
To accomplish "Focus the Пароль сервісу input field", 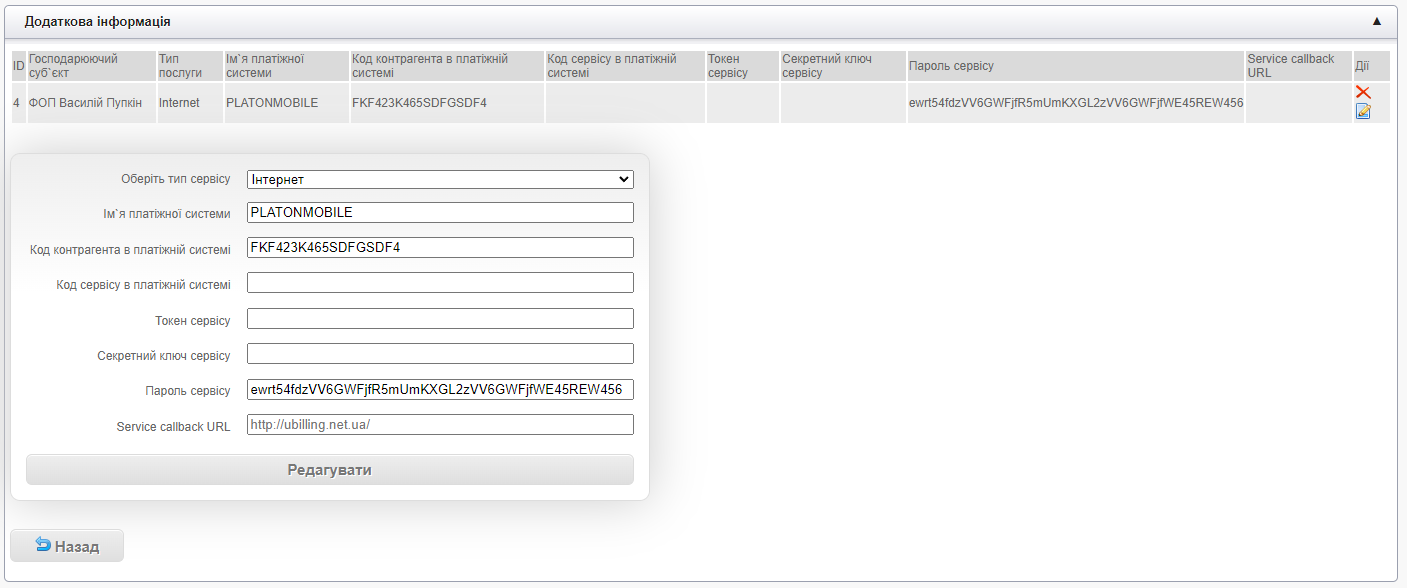I will pos(440,390).
